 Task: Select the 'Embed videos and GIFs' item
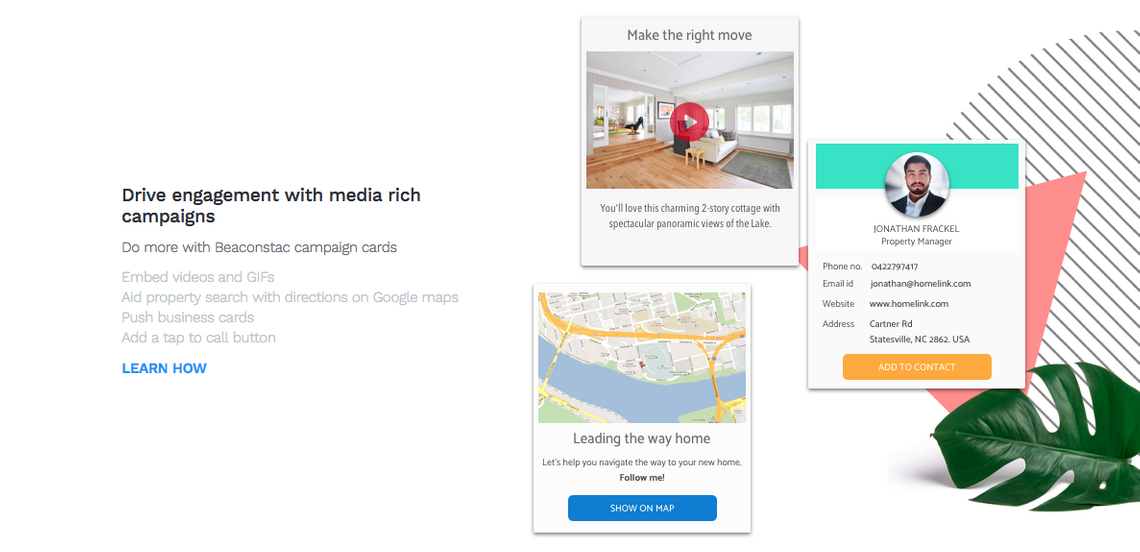click(198, 277)
